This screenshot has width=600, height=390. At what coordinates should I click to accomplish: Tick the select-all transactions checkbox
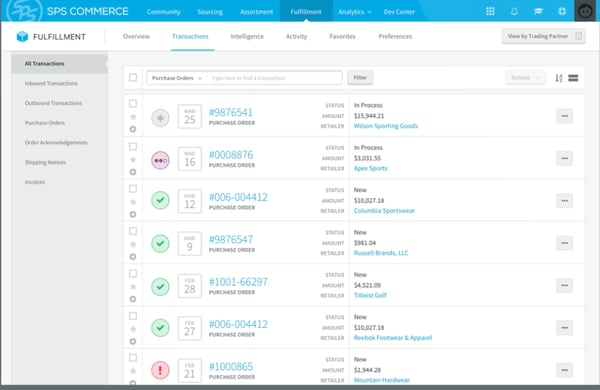[x=133, y=78]
